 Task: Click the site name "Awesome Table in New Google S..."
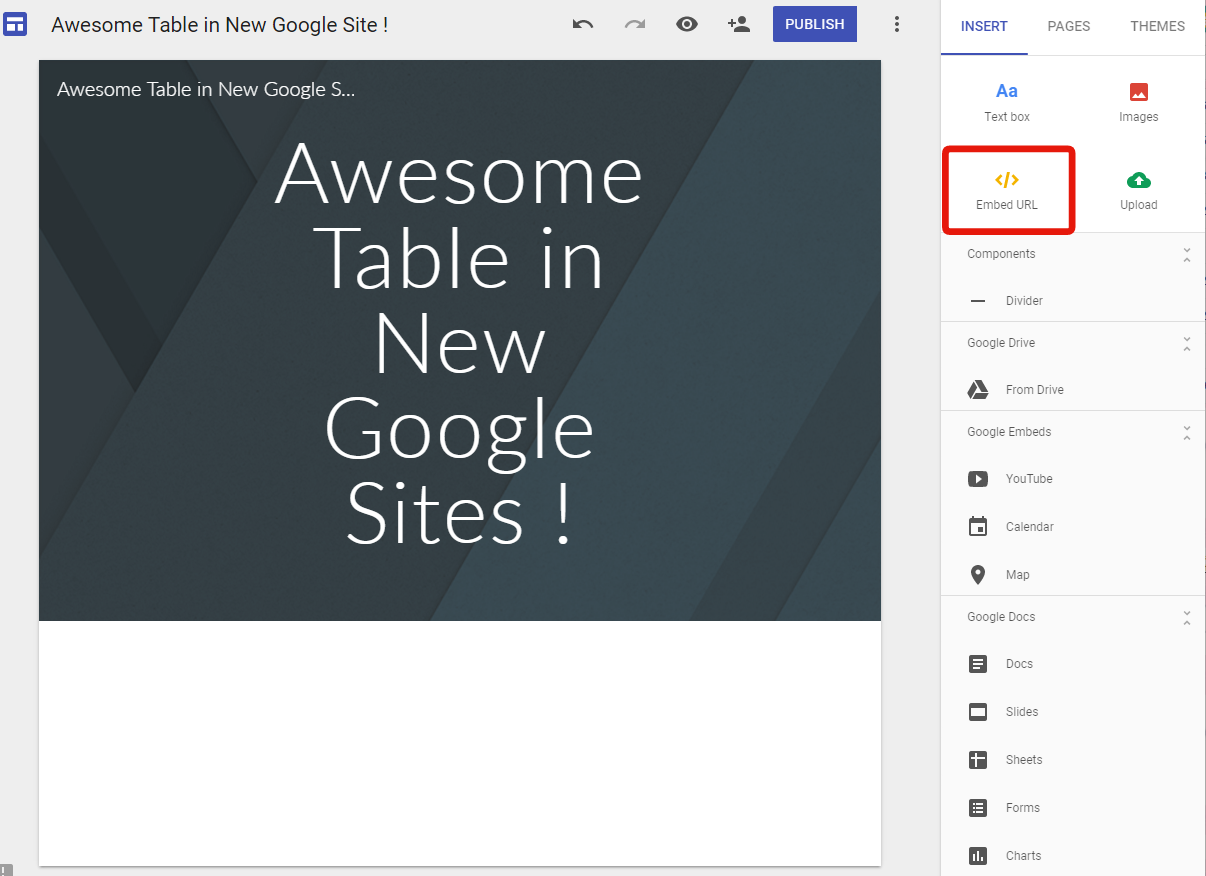click(x=206, y=89)
